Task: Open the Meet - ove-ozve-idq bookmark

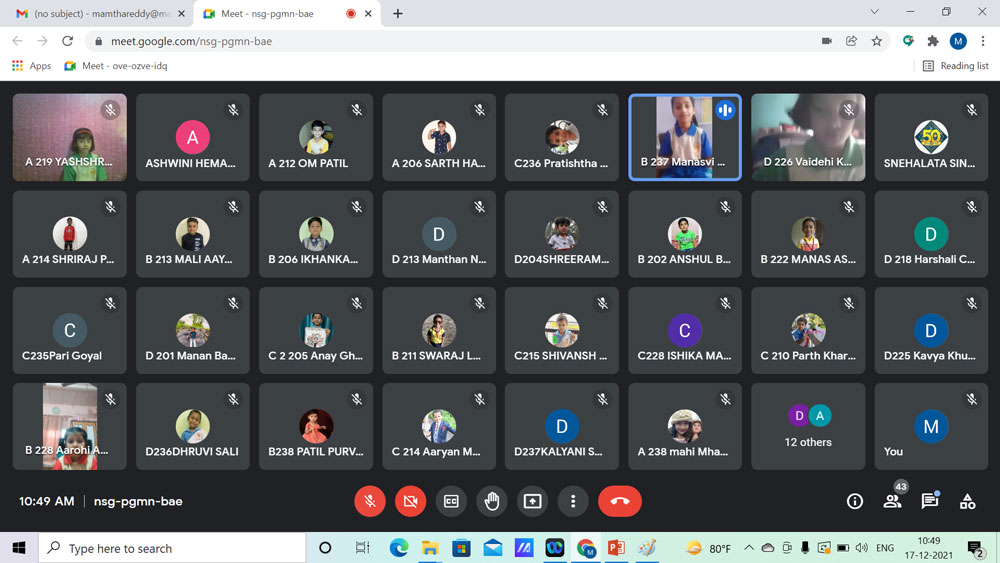Action: [x=116, y=66]
